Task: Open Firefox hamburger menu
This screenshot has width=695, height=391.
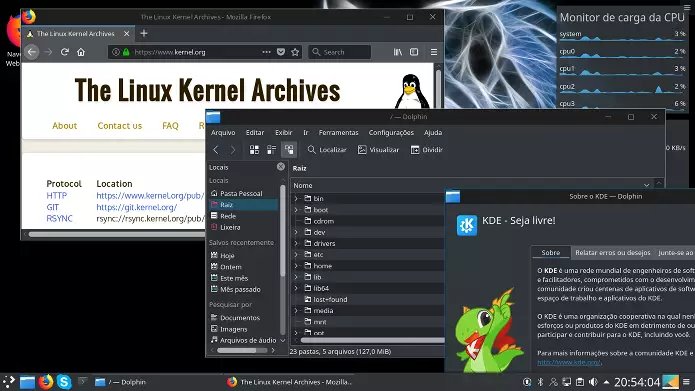Action: click(x=434, y=52)
